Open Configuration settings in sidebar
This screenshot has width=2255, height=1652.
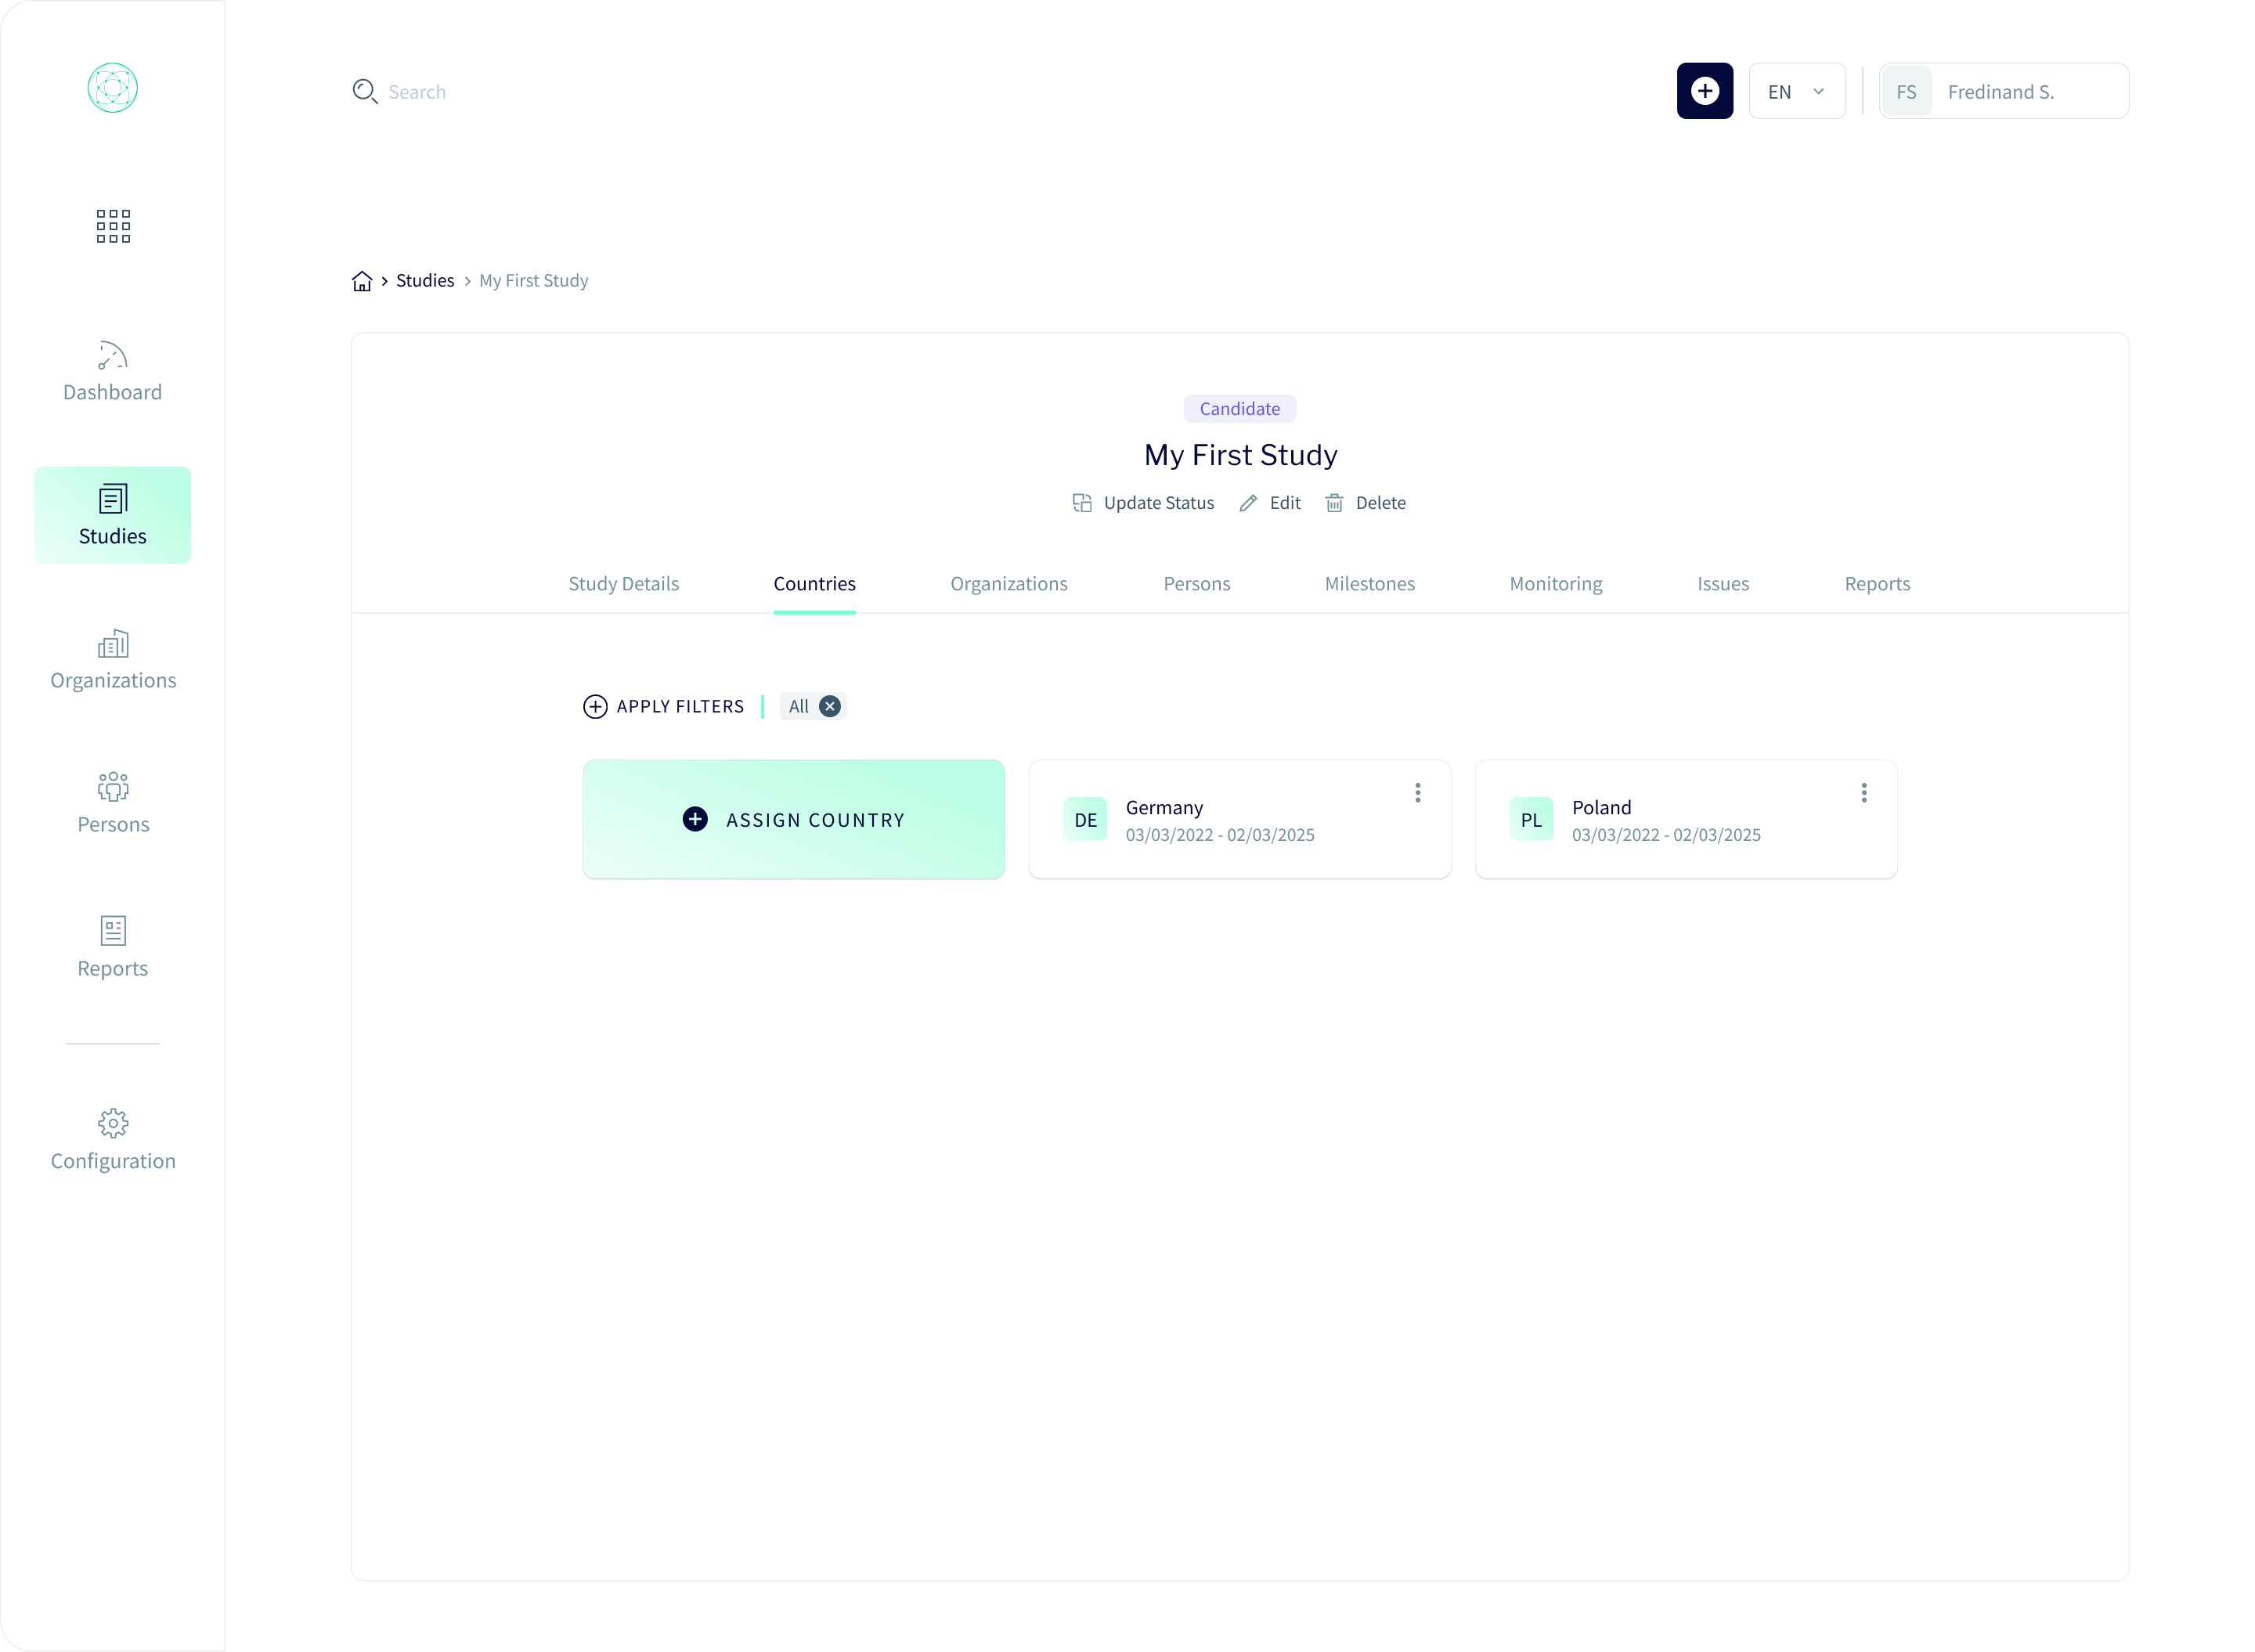(113, 1140)
